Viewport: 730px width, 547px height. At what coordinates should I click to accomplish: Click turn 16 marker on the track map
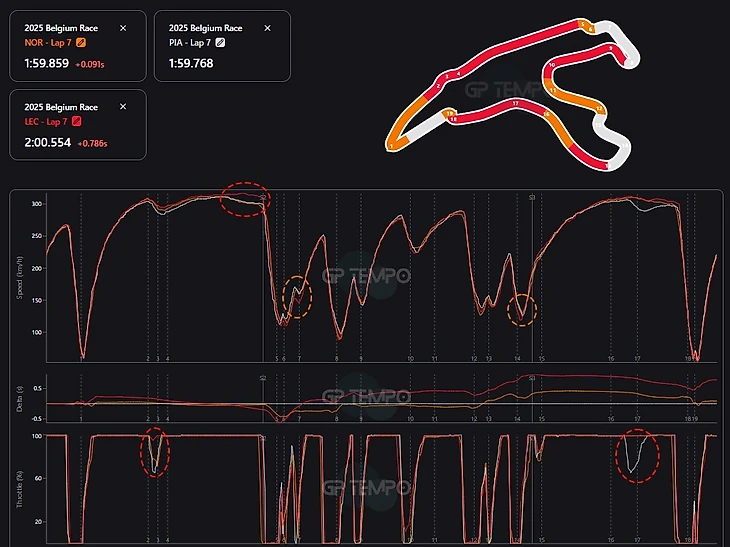(546, 114)
